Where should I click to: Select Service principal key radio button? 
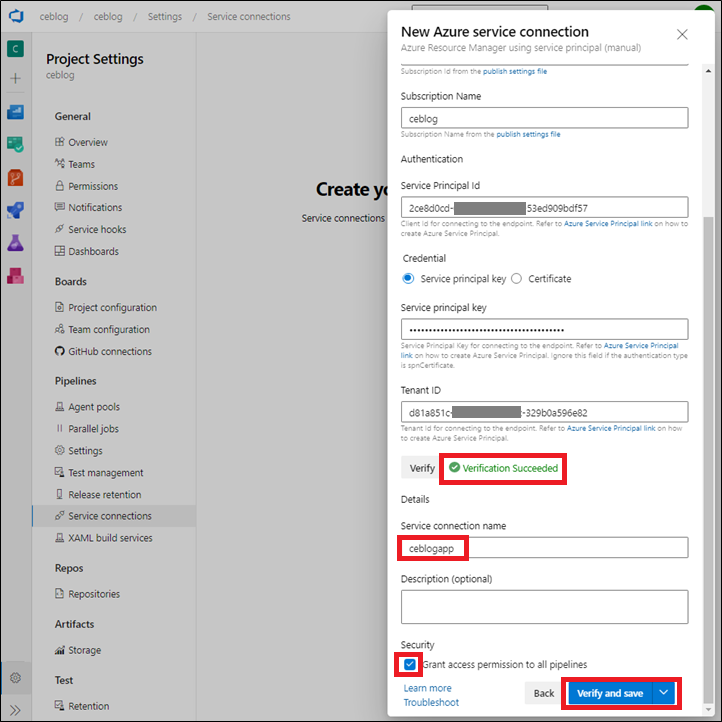click(x=408, y=279)
